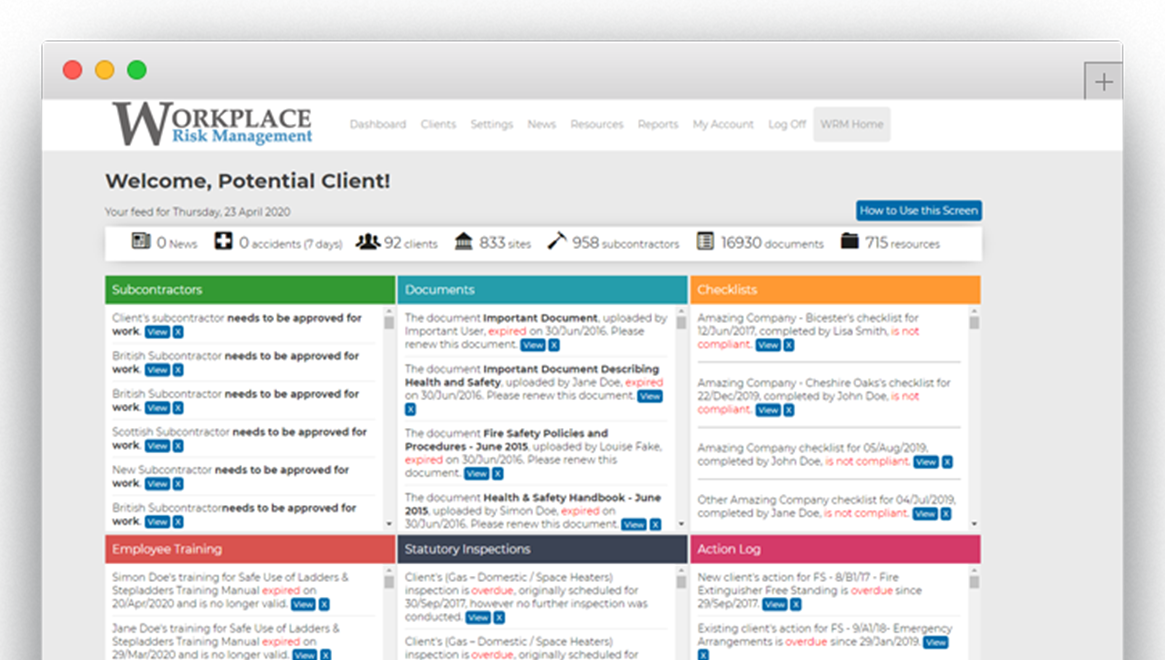Dismiss Health & Safety Handbook notice
The image size is (1165, 660).
[655, 525]
